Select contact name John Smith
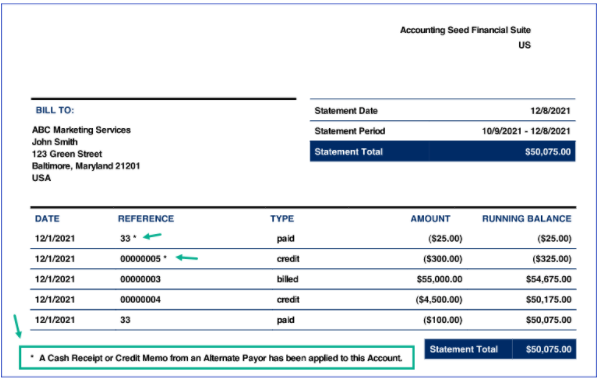This screenshot has width=601, height=381. click(55, 142)
